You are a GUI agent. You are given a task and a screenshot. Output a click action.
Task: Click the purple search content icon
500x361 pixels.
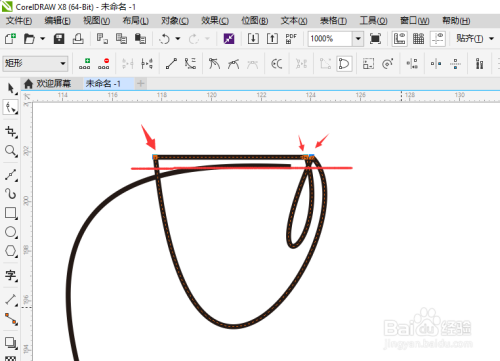pyautogui.click(x=229, y=39)
